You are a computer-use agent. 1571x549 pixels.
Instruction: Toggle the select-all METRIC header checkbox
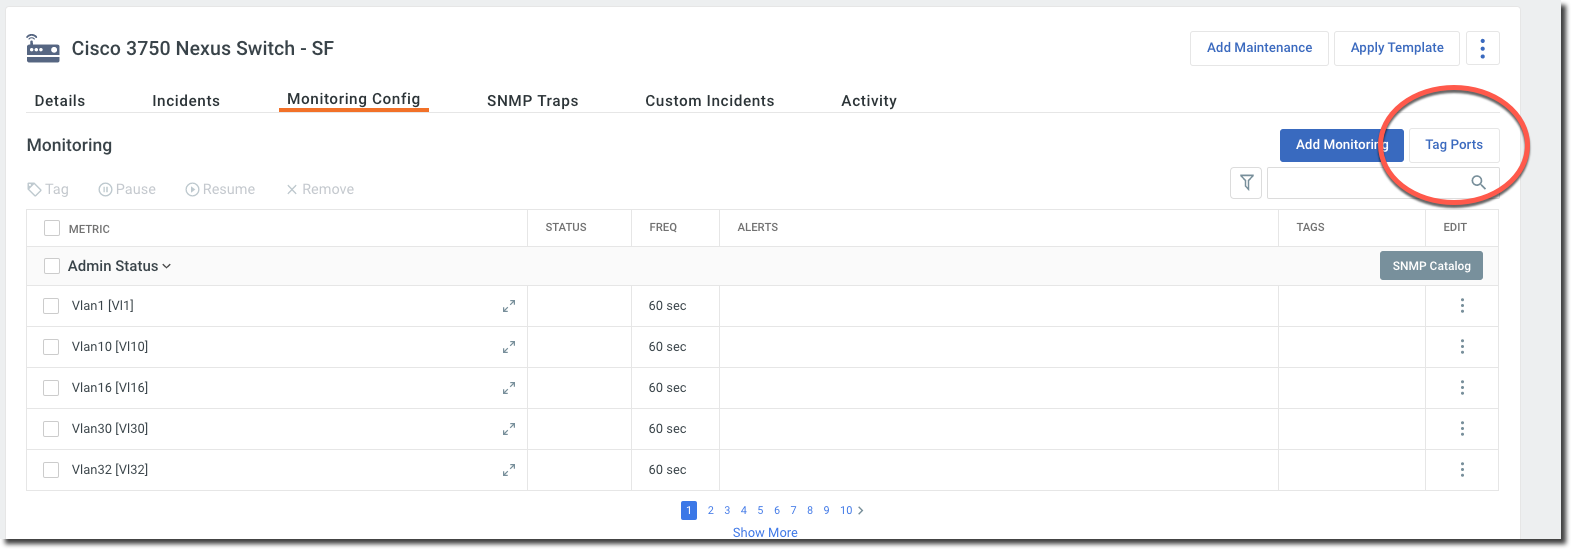(x=52, y=229)
